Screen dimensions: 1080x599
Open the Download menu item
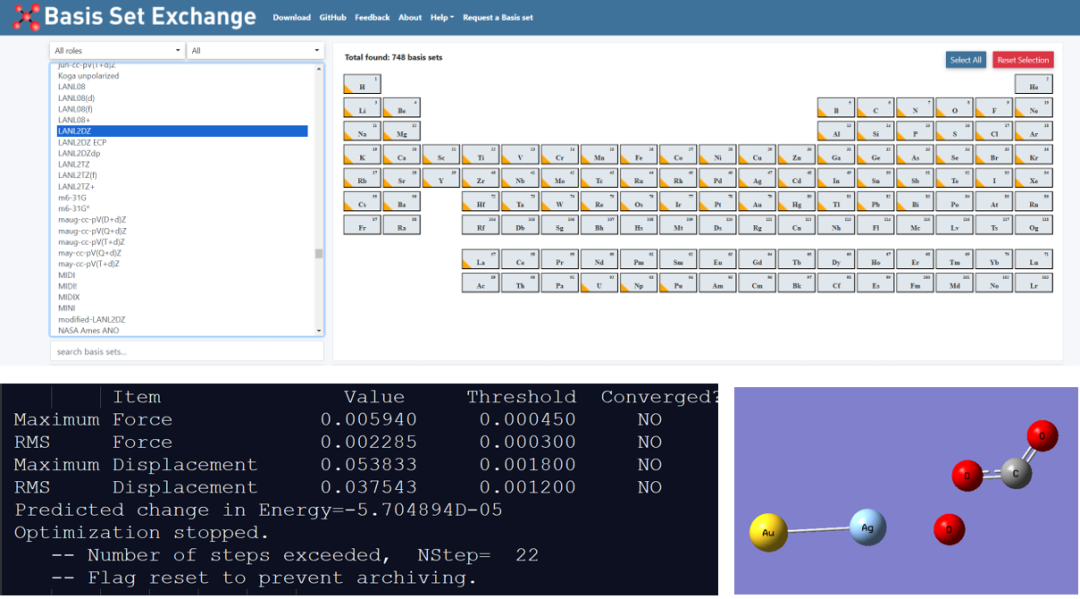tap(291, 18)
